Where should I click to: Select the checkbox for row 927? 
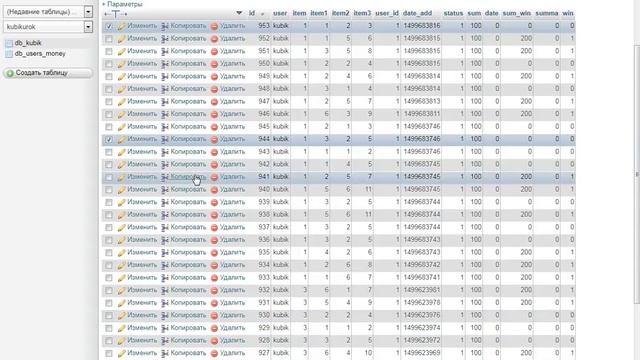(x=109, y=353)
